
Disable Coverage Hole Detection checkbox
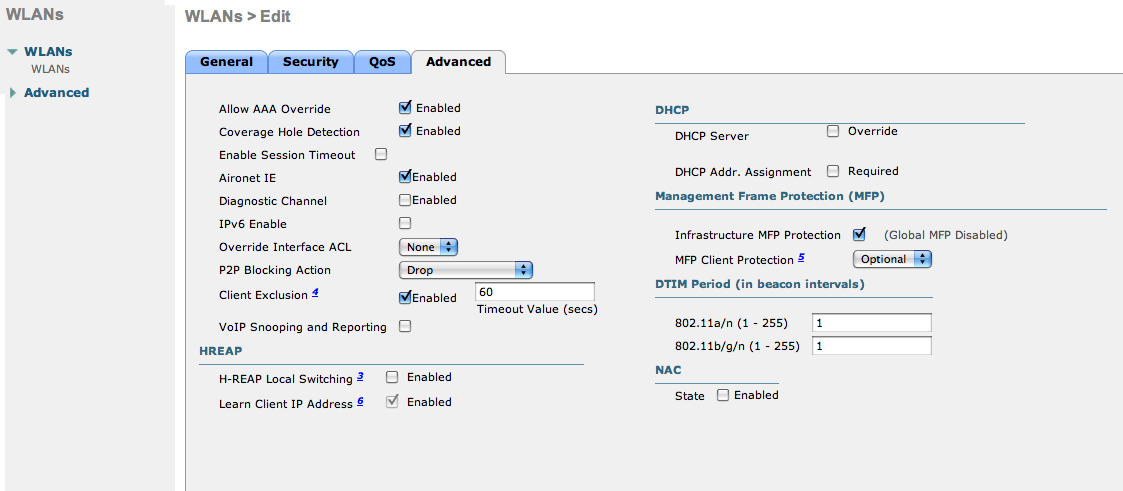[x=406, y=131]
